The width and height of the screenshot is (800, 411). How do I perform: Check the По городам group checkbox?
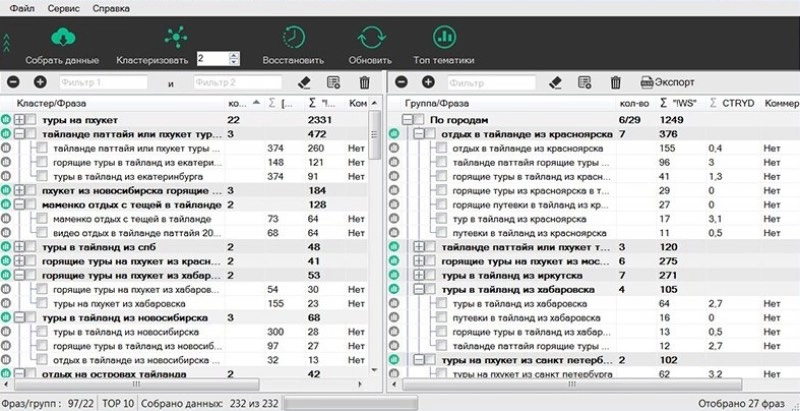click(419, 120)
